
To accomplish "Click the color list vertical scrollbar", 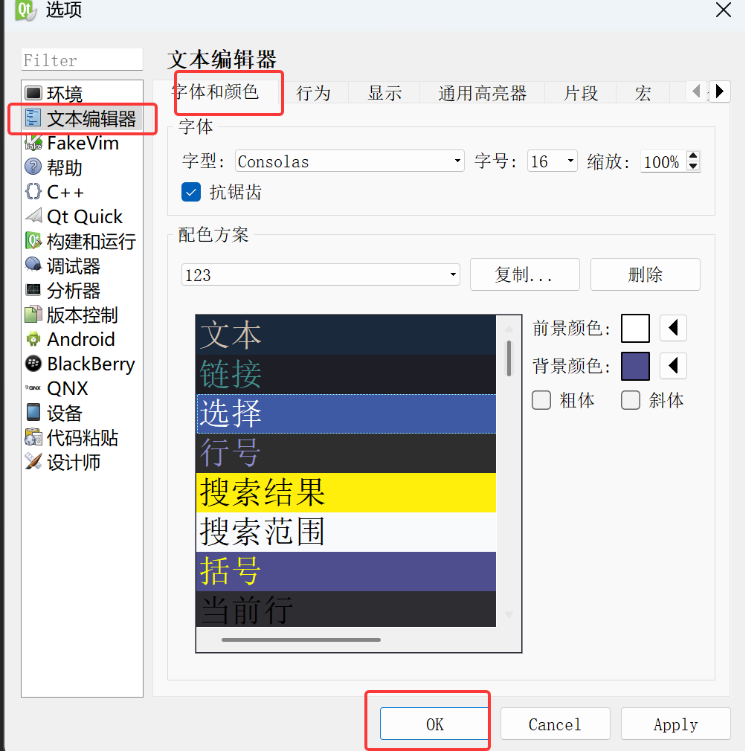I will [509, 358].
